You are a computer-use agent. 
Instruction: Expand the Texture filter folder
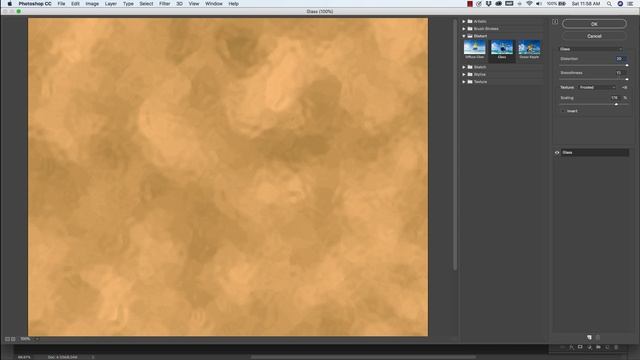pyautogui.click(x=464, y=82)
